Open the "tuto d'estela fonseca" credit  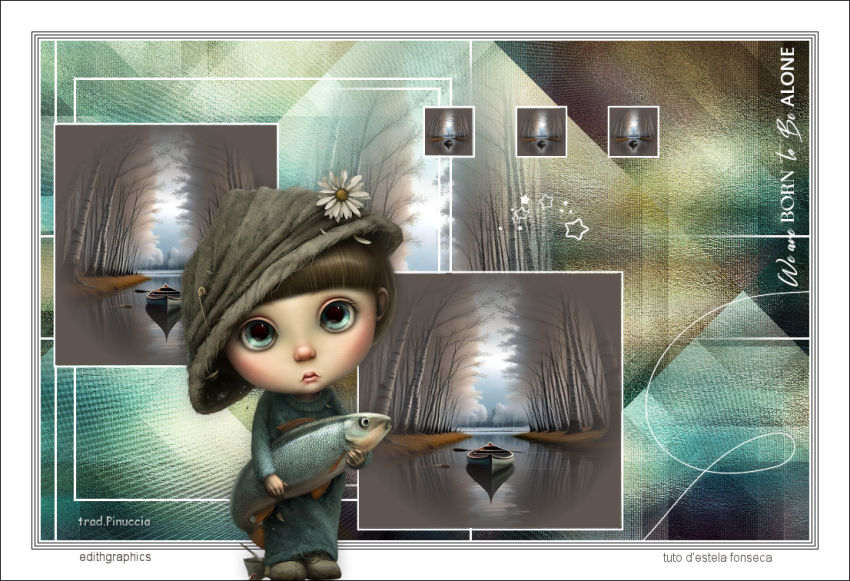717,558
